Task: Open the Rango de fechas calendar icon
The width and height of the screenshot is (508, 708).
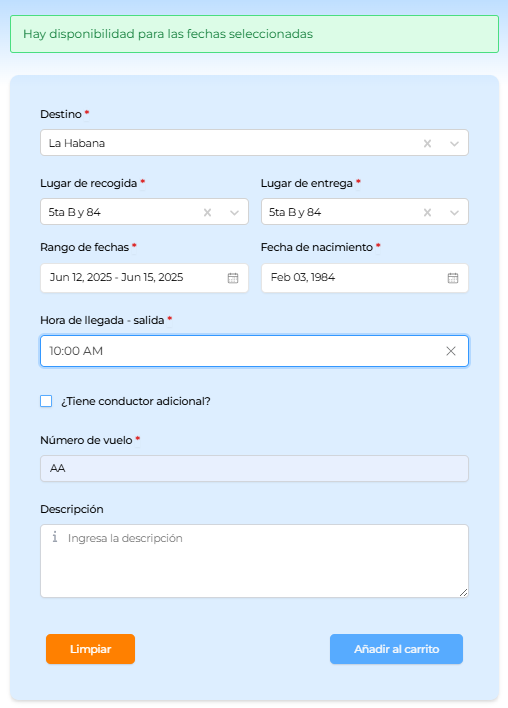Action: click(x=233, y=278)
